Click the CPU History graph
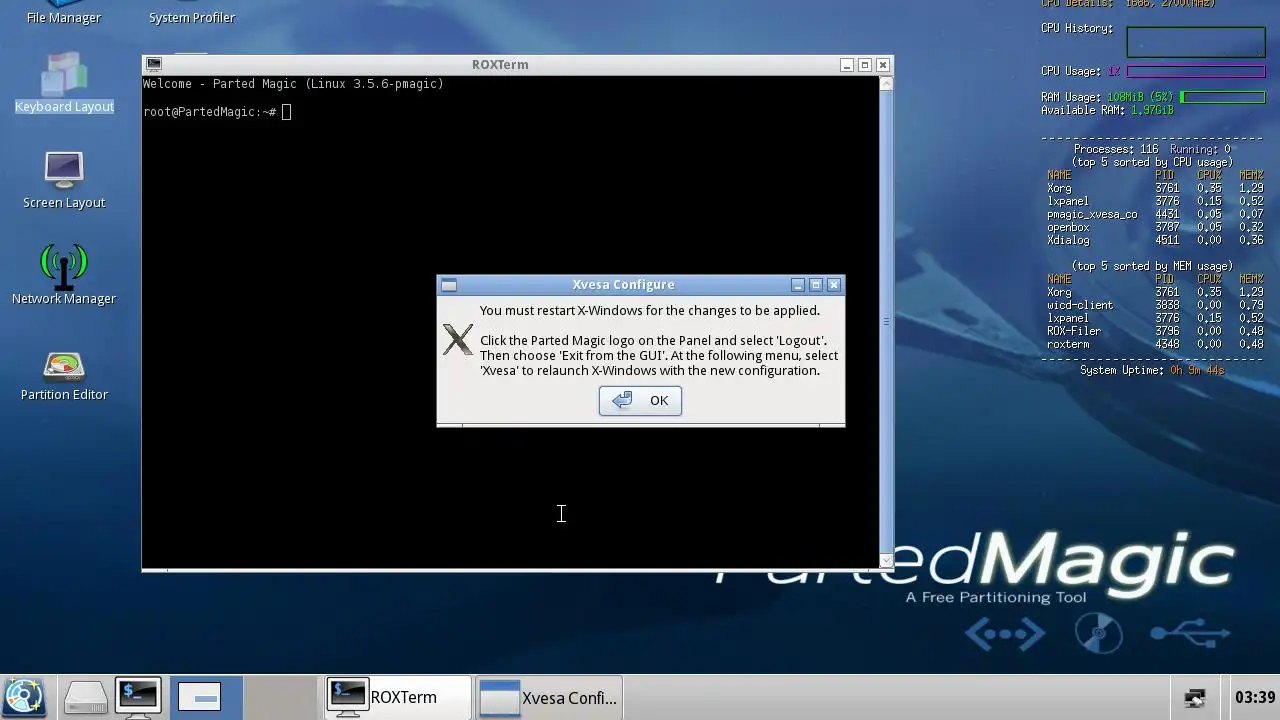The width and height of the screenshot is (1280, 720). click(x=1196, y=42)
